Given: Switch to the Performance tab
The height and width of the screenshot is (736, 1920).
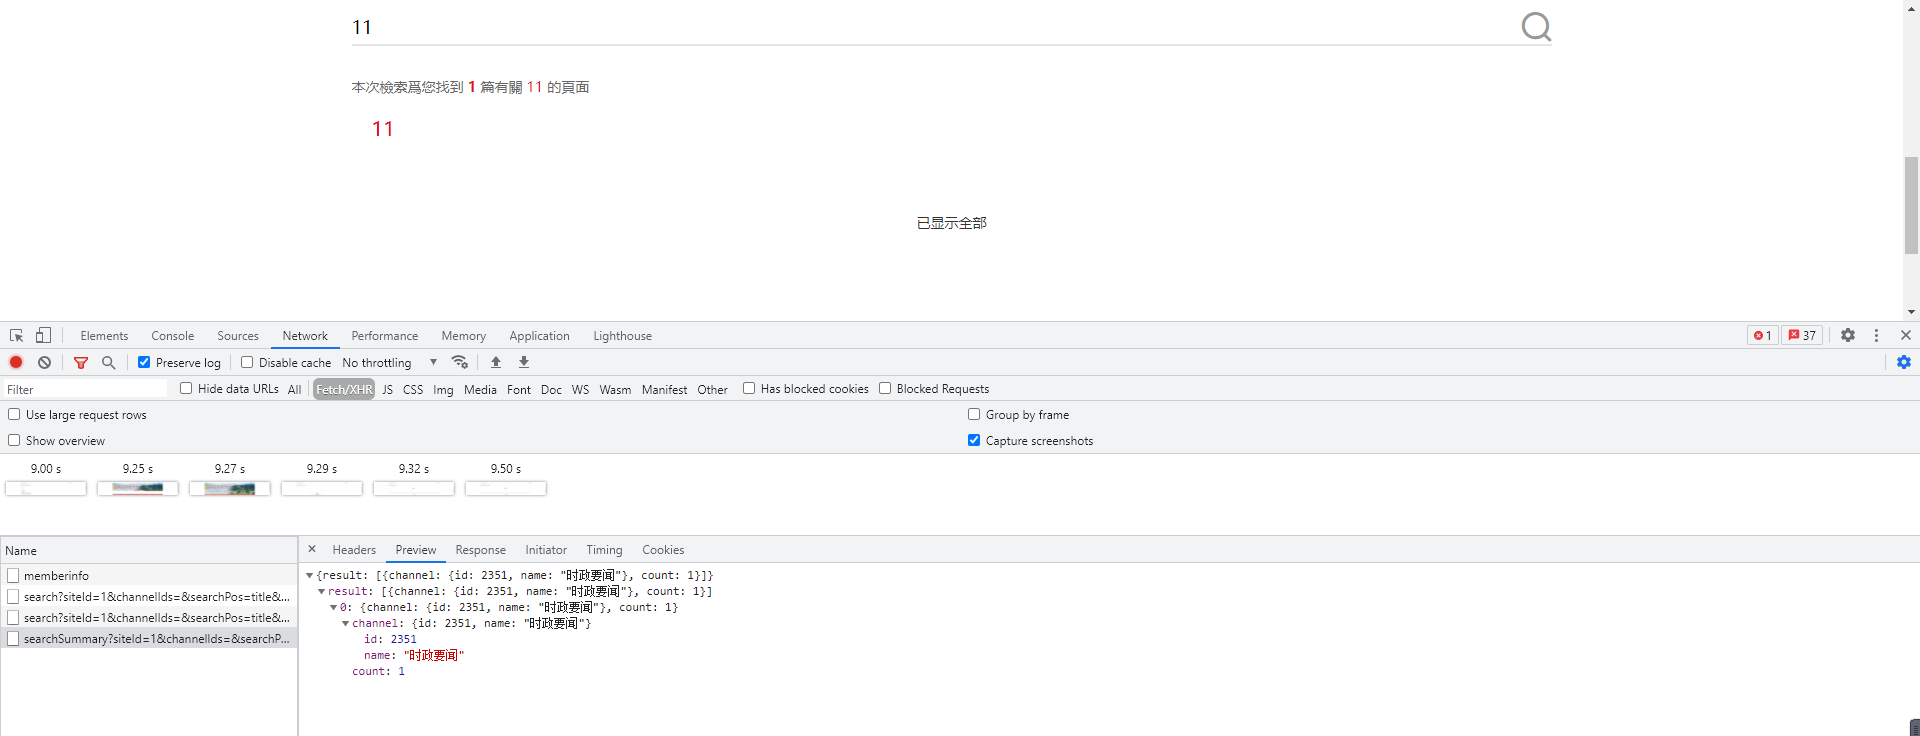Looking at the screenshot, I should point(385,336).
